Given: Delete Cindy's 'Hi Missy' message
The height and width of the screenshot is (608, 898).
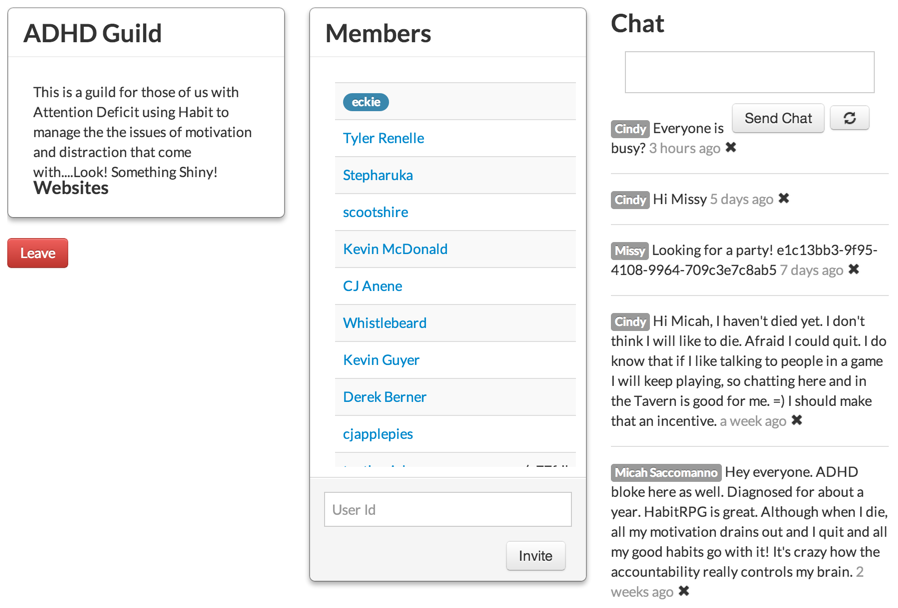Looking at the screenshot, I should point(784,199).
